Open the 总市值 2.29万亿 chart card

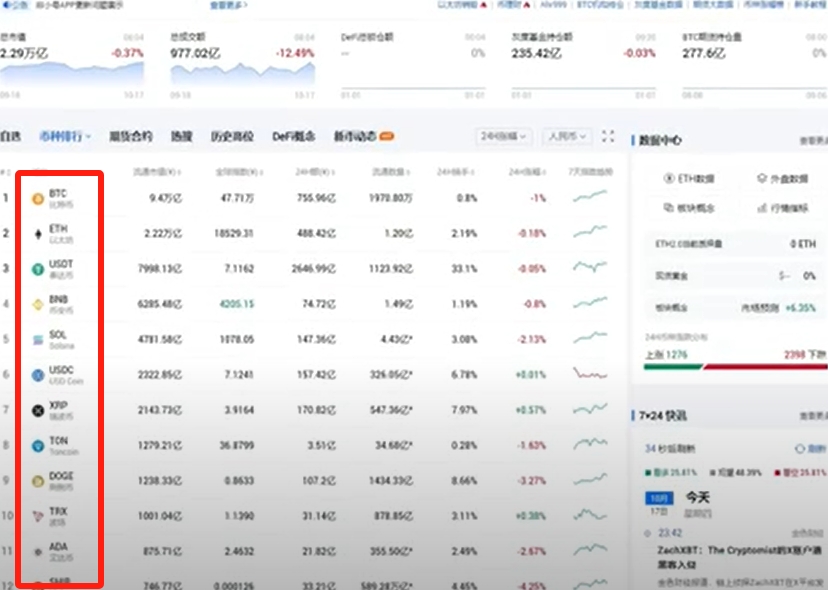coord(72,65)
